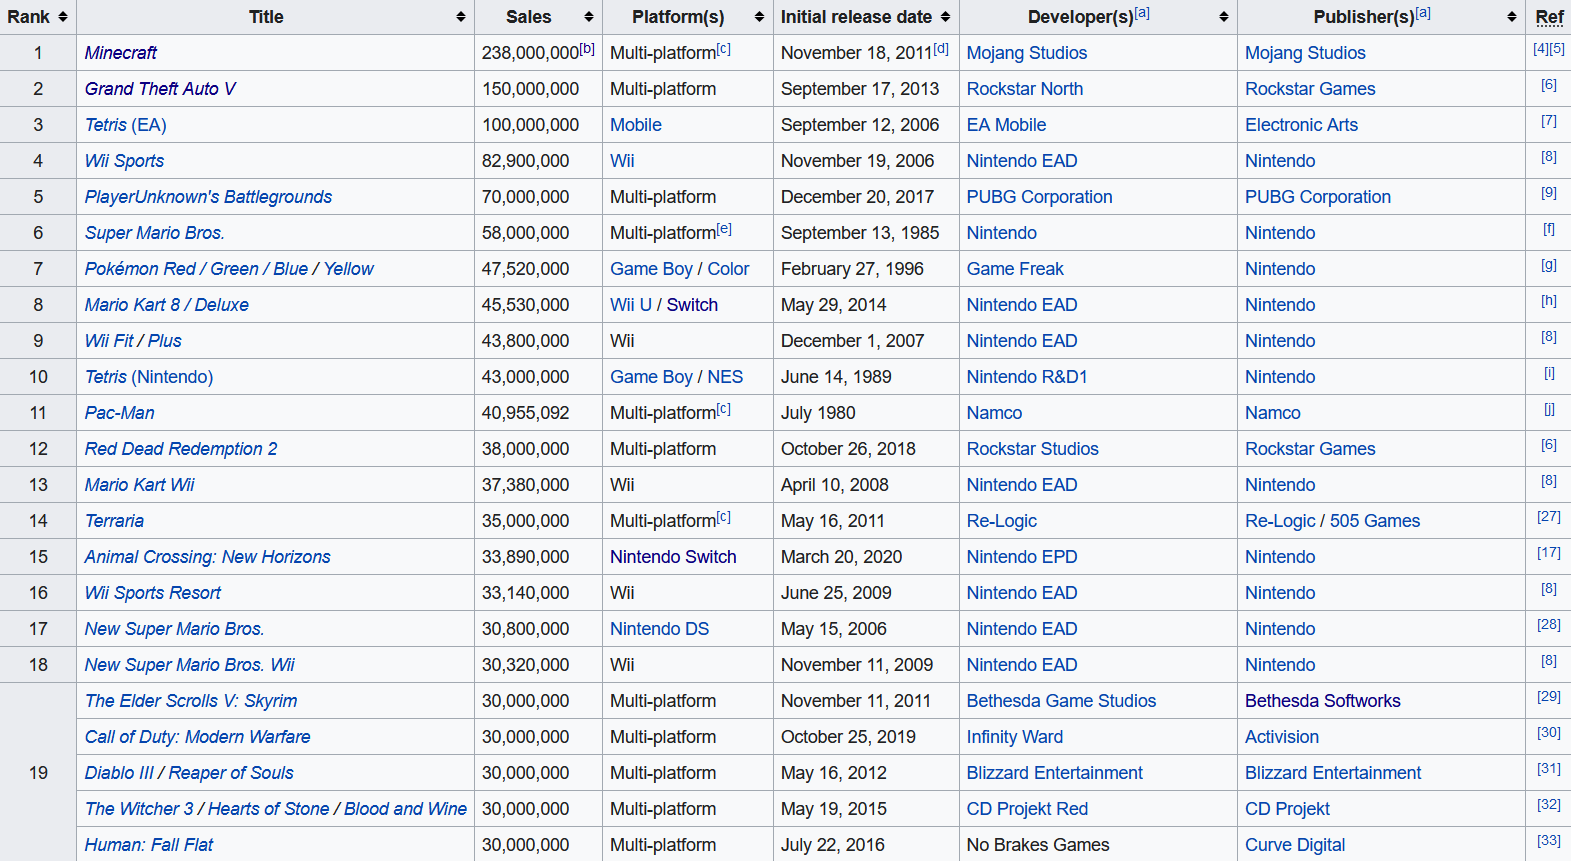Viewport: 1571px width, 861px height.
Task: Click the Bethesda Game Studios link
Action: (1061, 701)
